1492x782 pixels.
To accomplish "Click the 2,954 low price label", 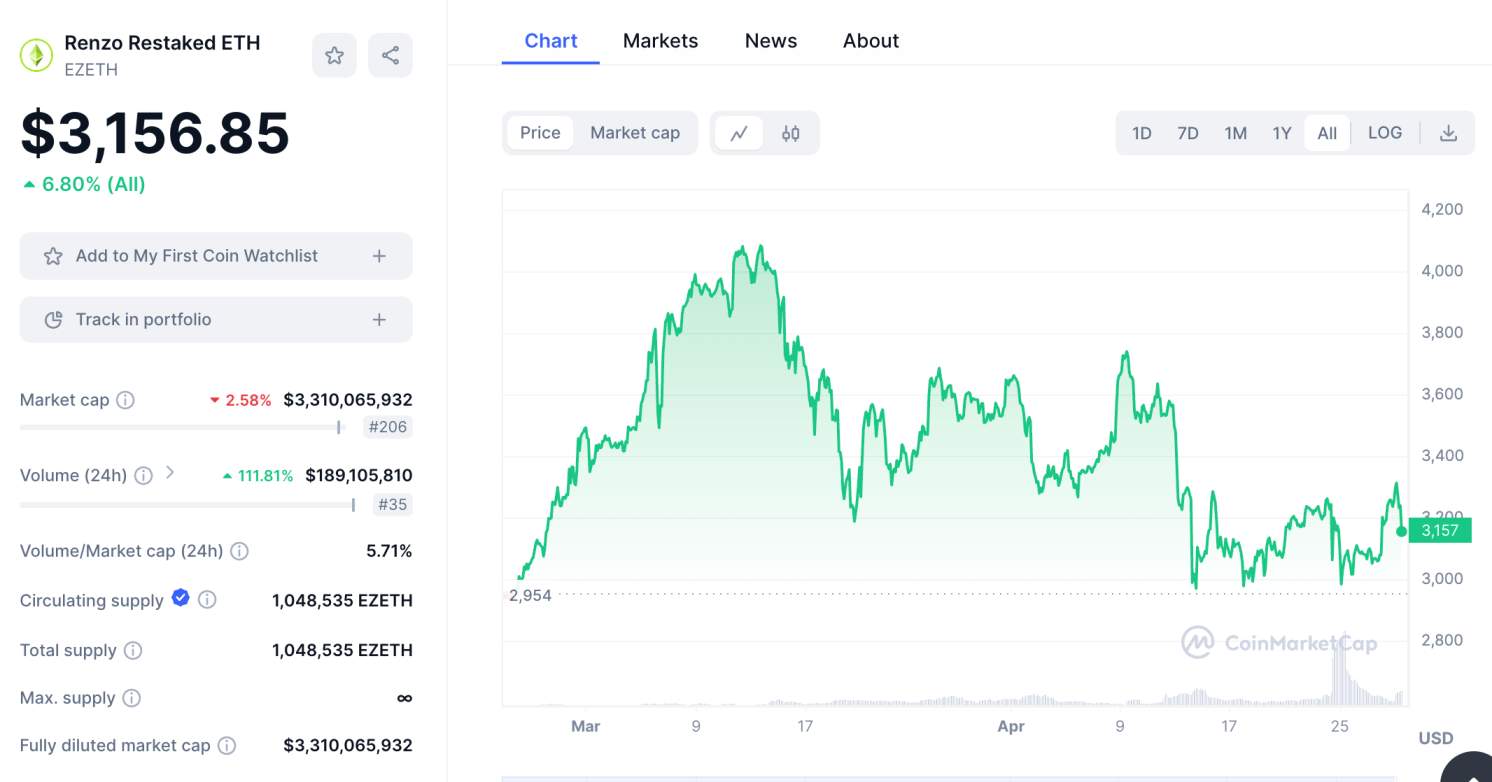I will coord(530,595).
